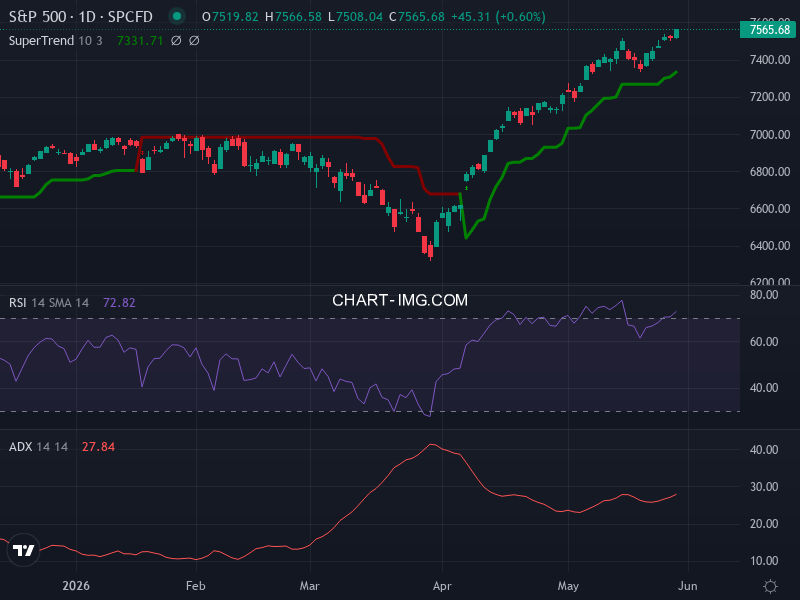Open chart settings gear icon
Screen dimensions: 800x600
(770, 586)
